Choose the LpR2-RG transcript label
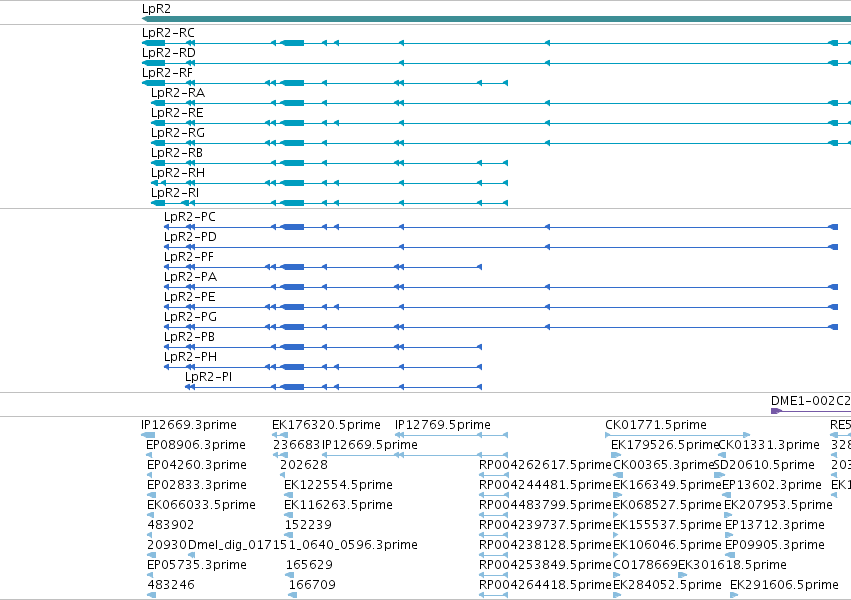This screenshot has height=600, width=851. coord(178,133)
